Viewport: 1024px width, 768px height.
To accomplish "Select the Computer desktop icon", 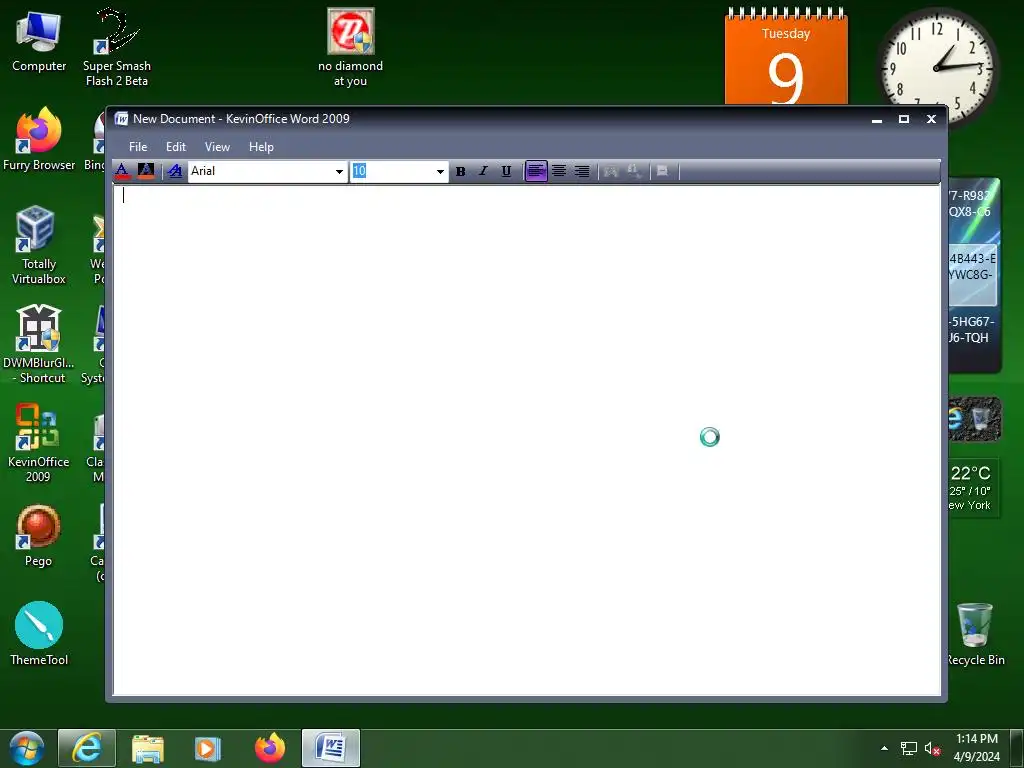I will (x=39, y=42).
